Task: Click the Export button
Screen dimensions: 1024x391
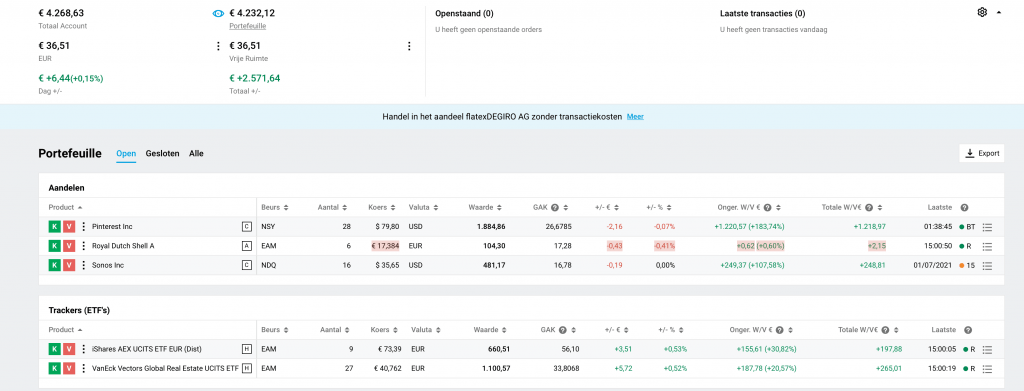Action: click(x=982, y=153)
